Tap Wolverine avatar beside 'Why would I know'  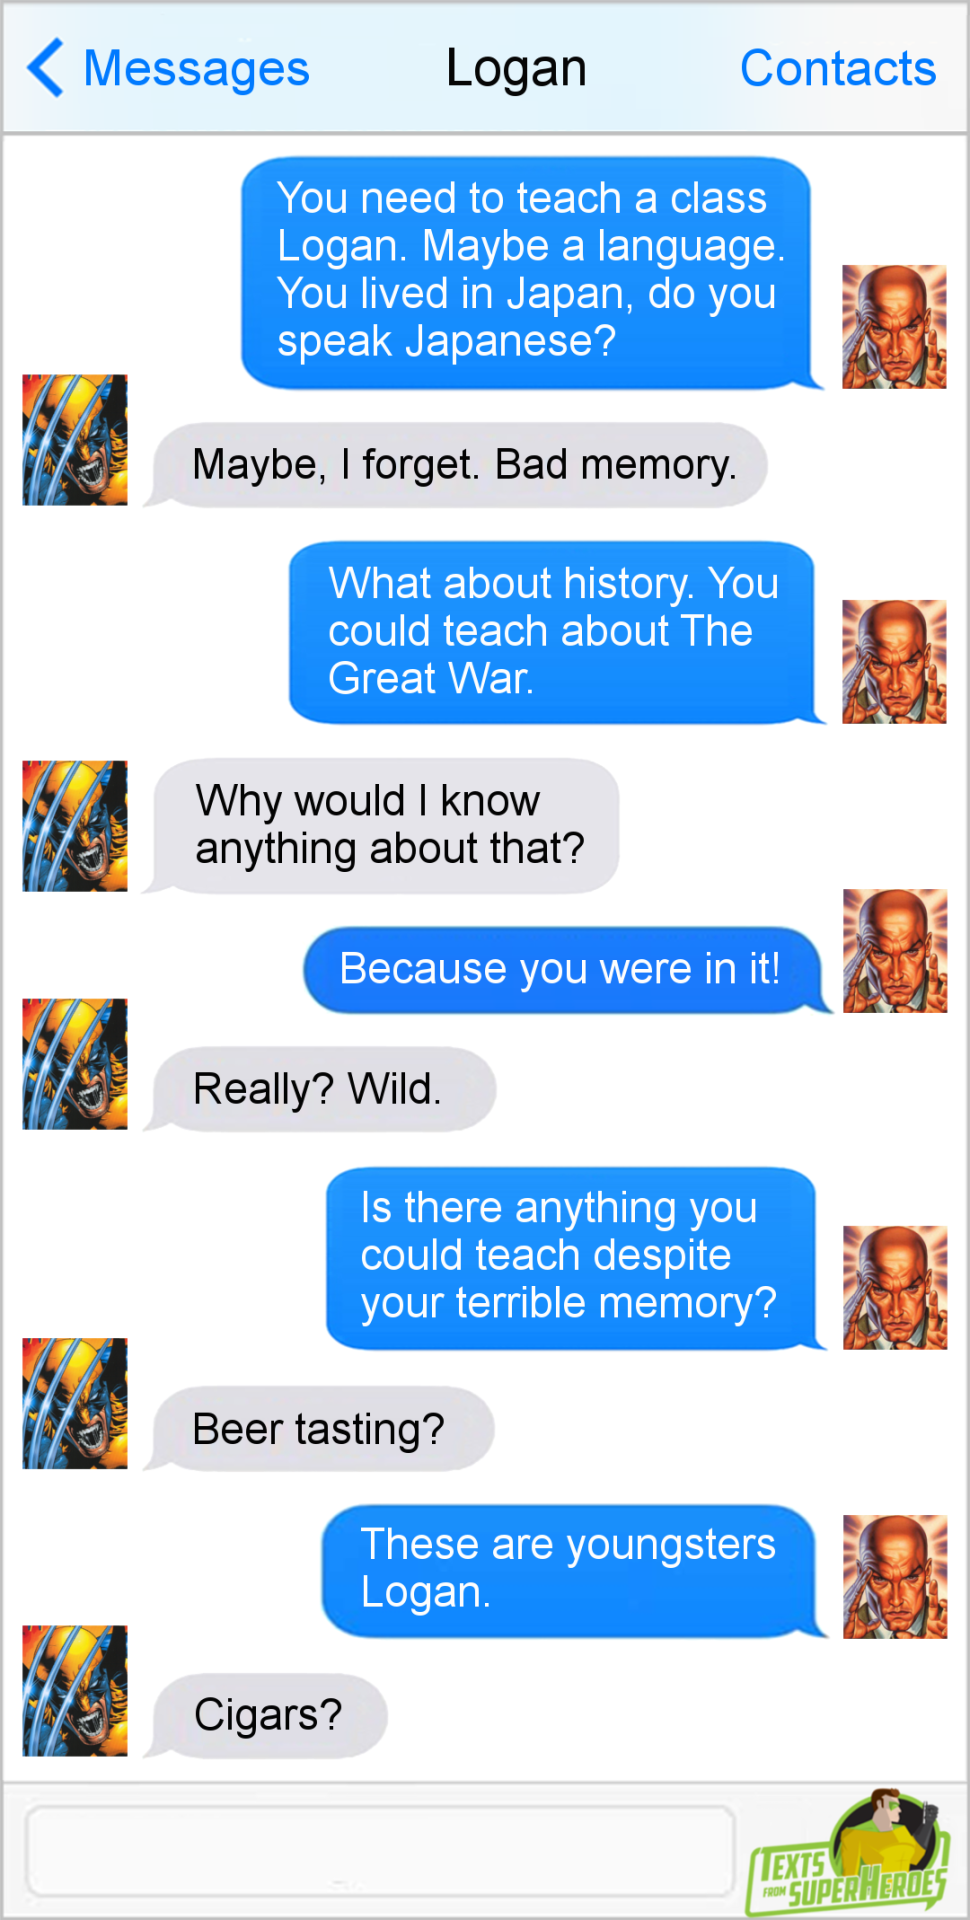click(75, 826)
